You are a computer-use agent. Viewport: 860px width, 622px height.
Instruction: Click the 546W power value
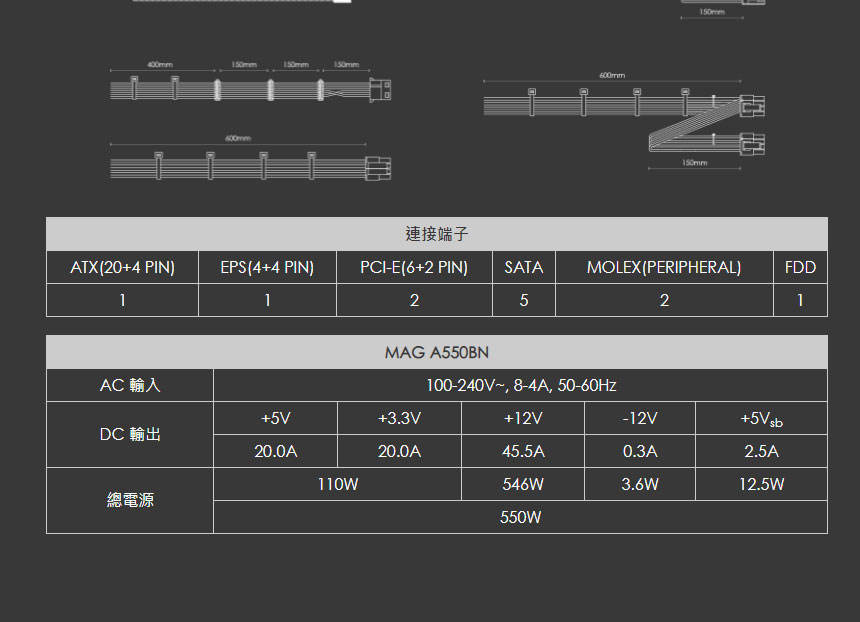(523, 484)
